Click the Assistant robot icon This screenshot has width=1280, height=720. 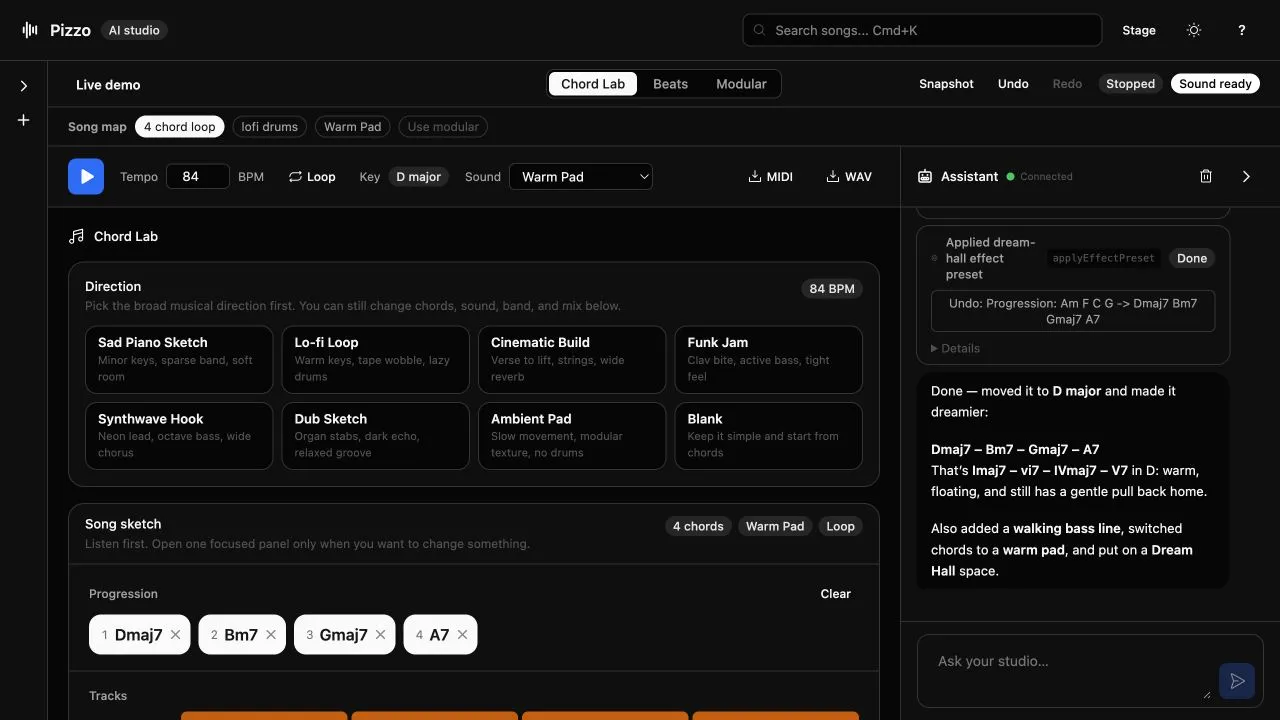(925, 176)
